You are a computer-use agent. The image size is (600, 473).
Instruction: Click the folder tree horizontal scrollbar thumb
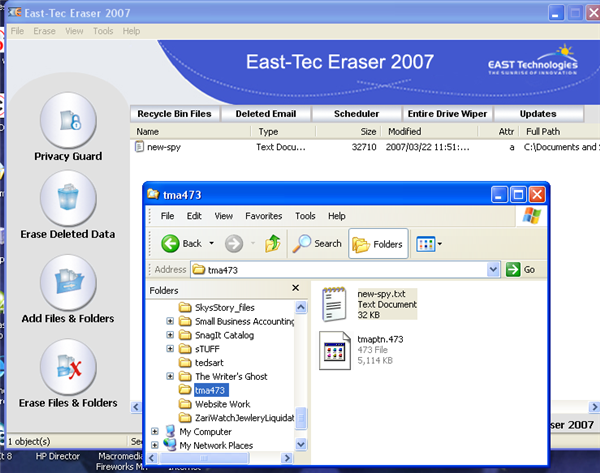204,458
